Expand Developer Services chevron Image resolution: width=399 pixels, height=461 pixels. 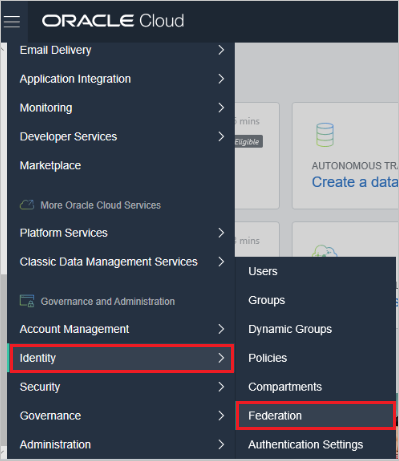[x=221, y=137]
